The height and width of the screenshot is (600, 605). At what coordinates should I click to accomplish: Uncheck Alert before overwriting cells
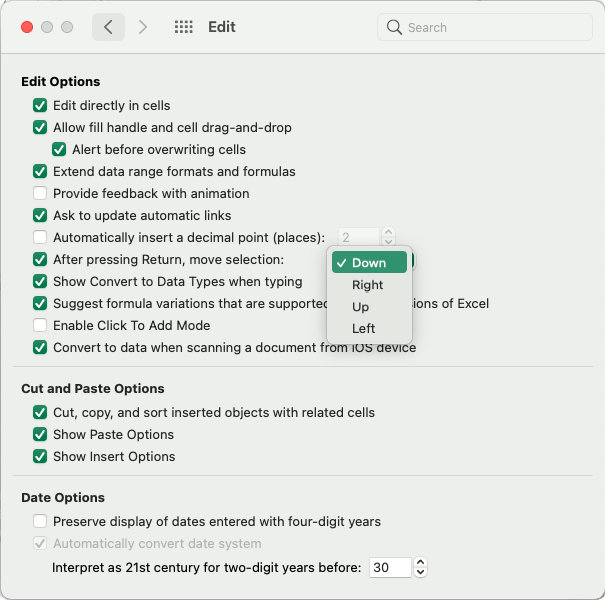59,150
